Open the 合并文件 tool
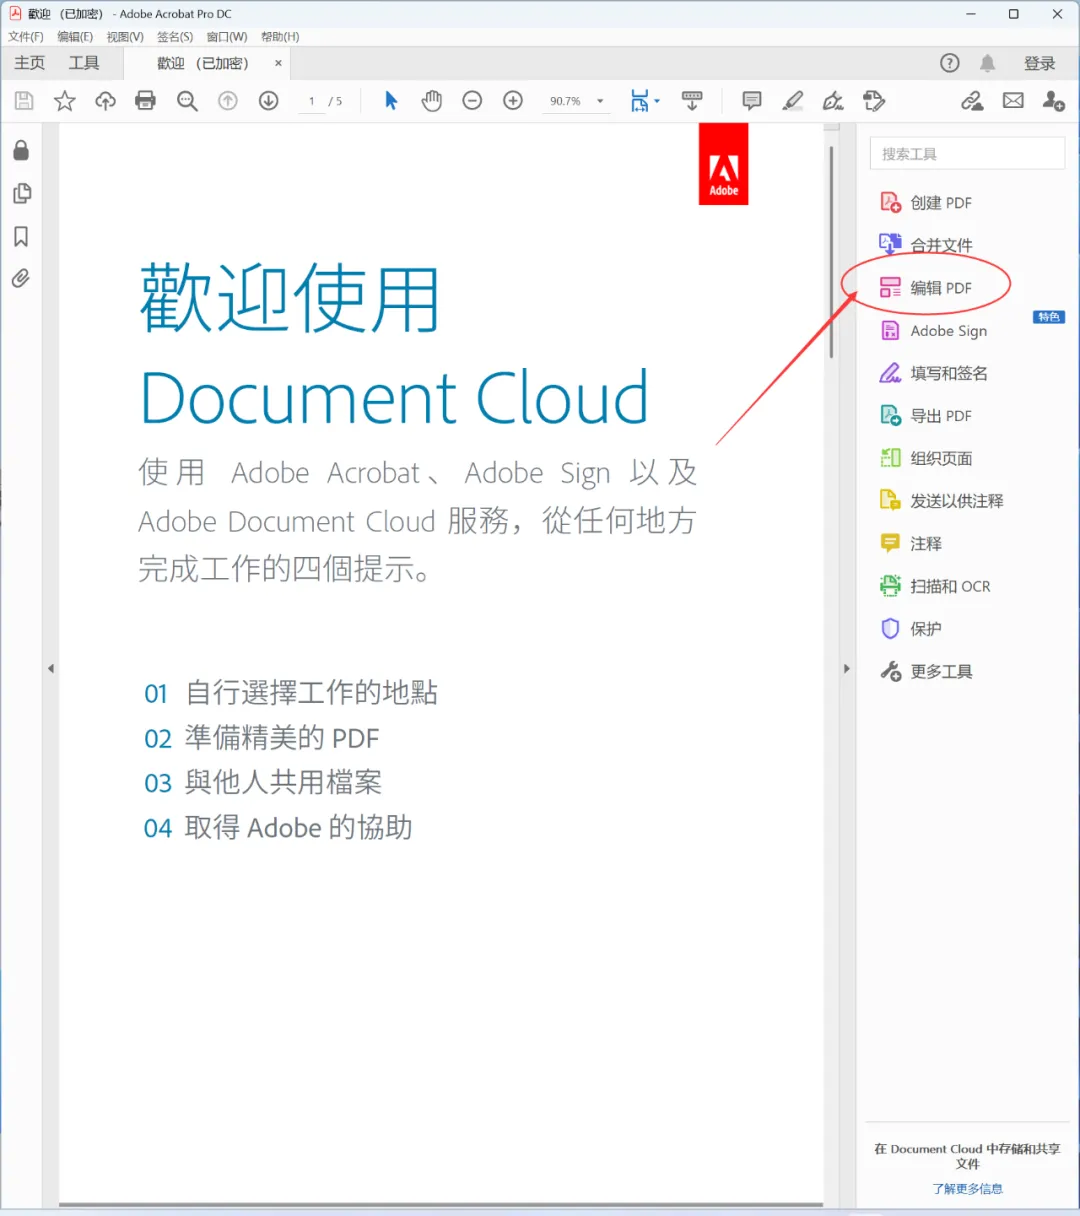This screenshot has height=1216, width=1080. (926, 245)
